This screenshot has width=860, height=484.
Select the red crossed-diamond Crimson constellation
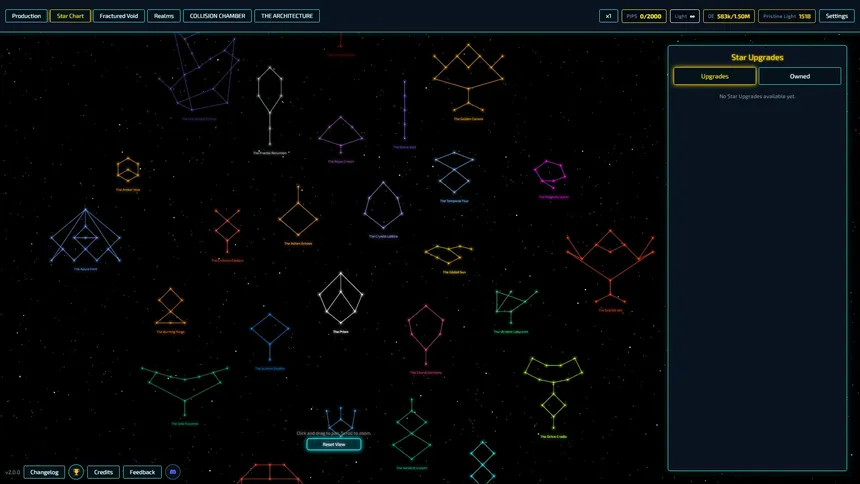227,230
